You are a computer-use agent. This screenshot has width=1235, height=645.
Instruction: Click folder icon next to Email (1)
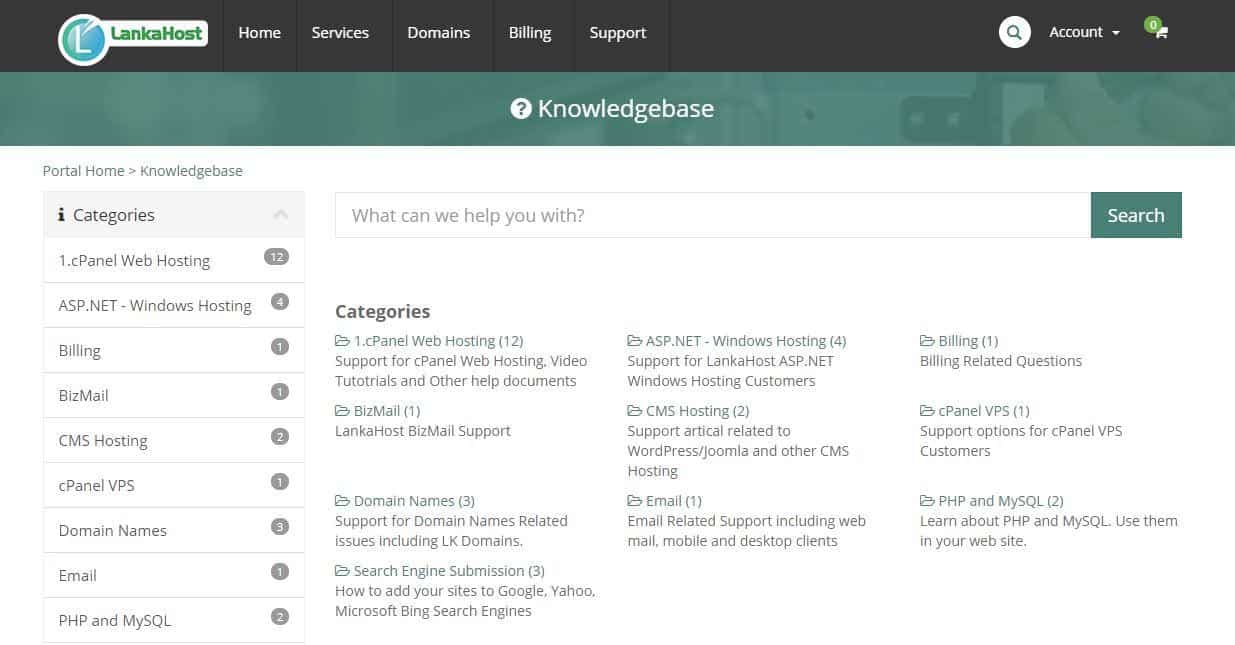[x=634, y=501]
